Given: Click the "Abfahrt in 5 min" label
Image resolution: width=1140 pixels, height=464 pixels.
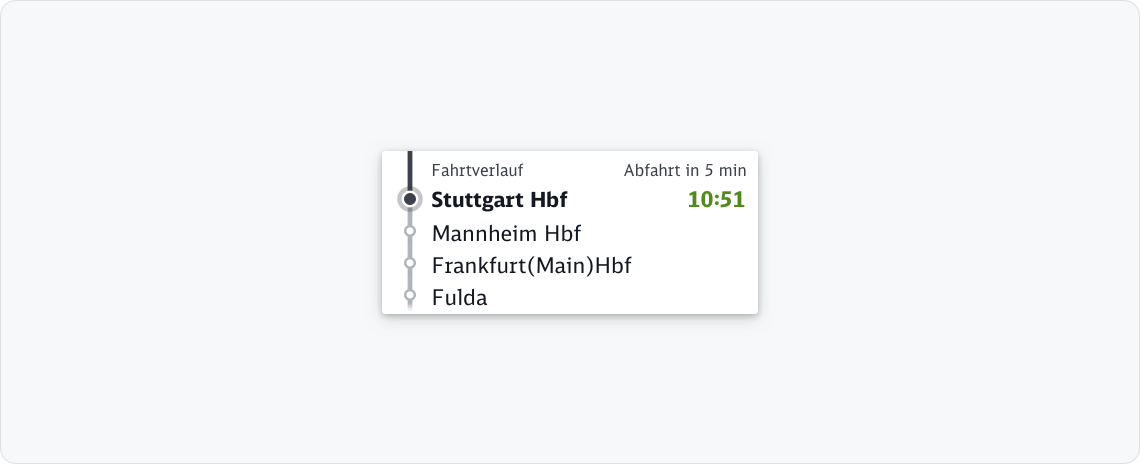Looking at the screenshot, I should (x=685, y=171).
